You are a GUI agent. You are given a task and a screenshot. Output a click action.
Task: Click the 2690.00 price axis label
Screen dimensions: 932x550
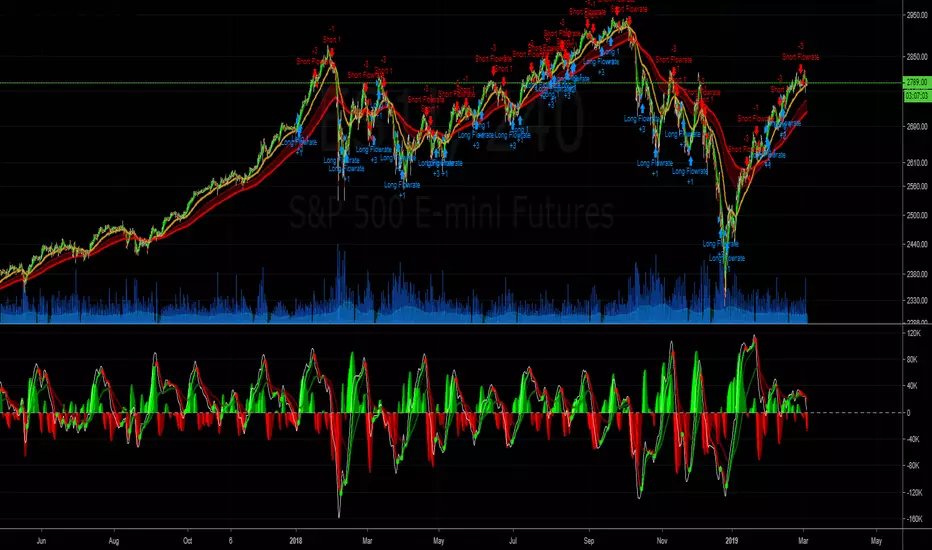(917, 127)
